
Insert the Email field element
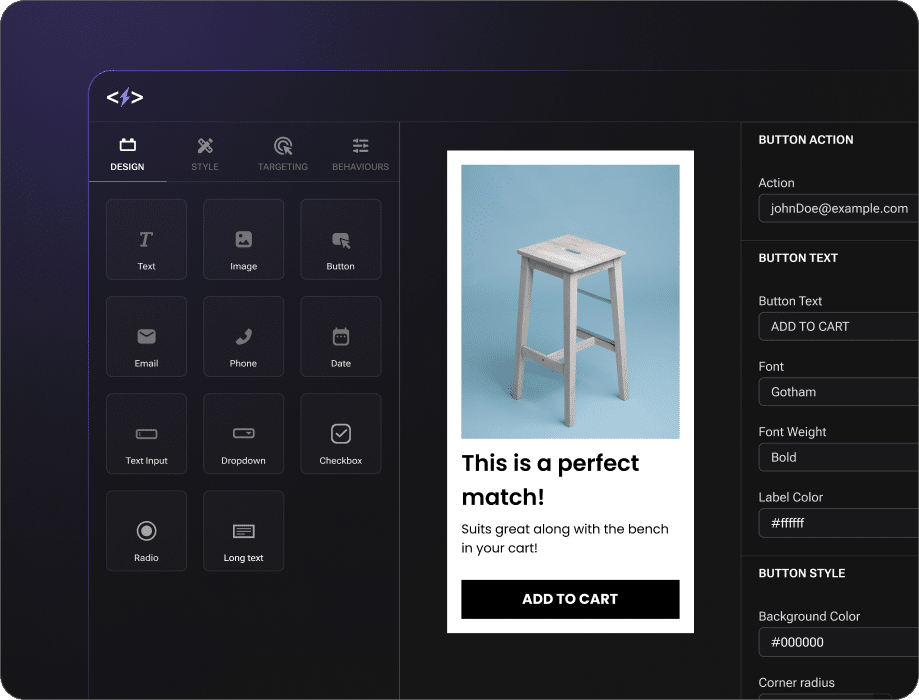[x=146, y=337]
